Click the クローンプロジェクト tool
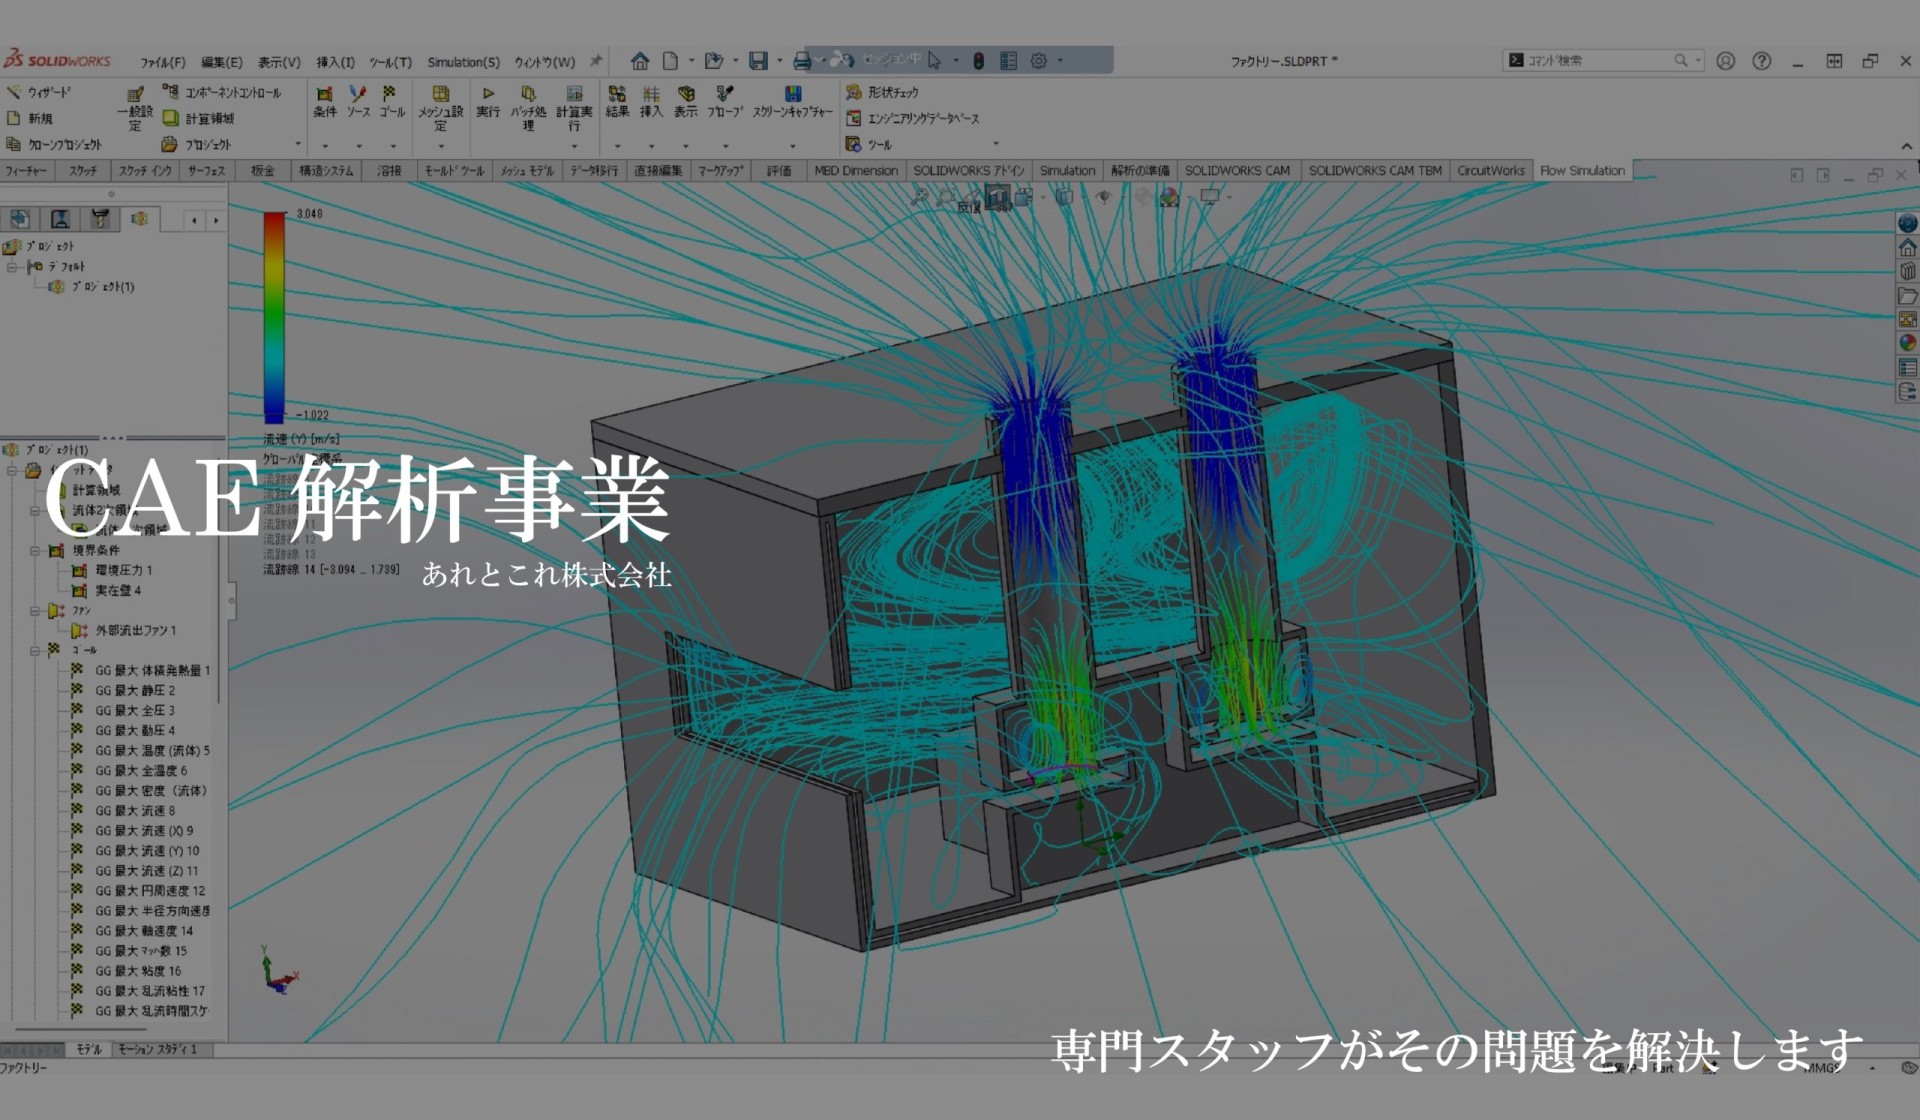The width and height of the screenshot is (1920, 1120). click(55, 144)
